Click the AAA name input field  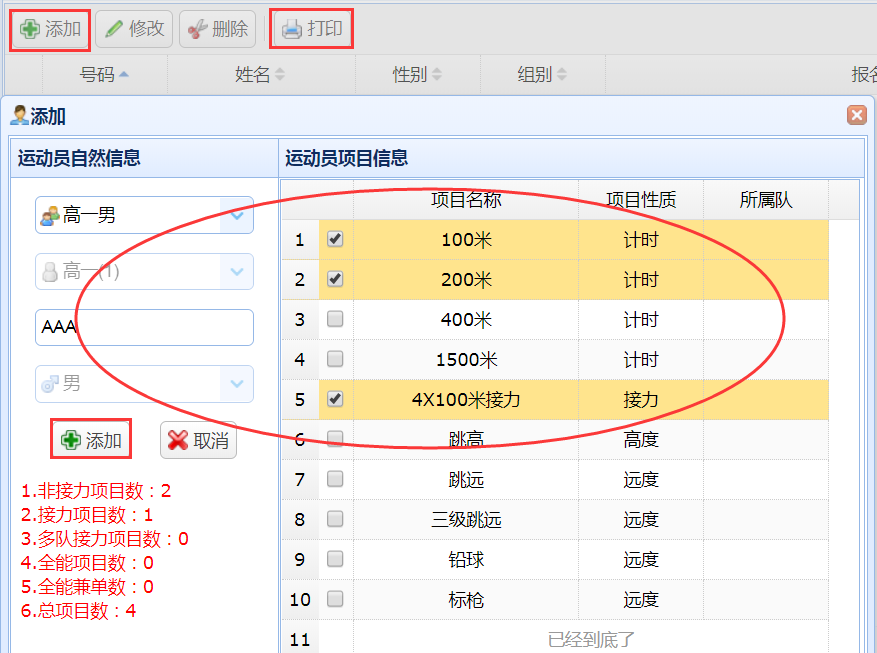(144, 328)
